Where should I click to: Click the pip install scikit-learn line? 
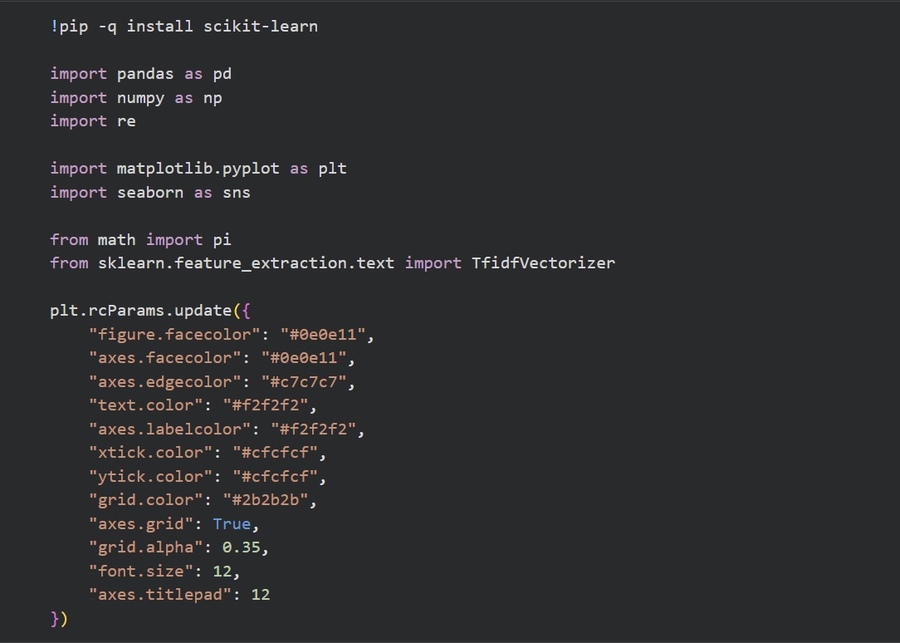[x=184, y=26]
